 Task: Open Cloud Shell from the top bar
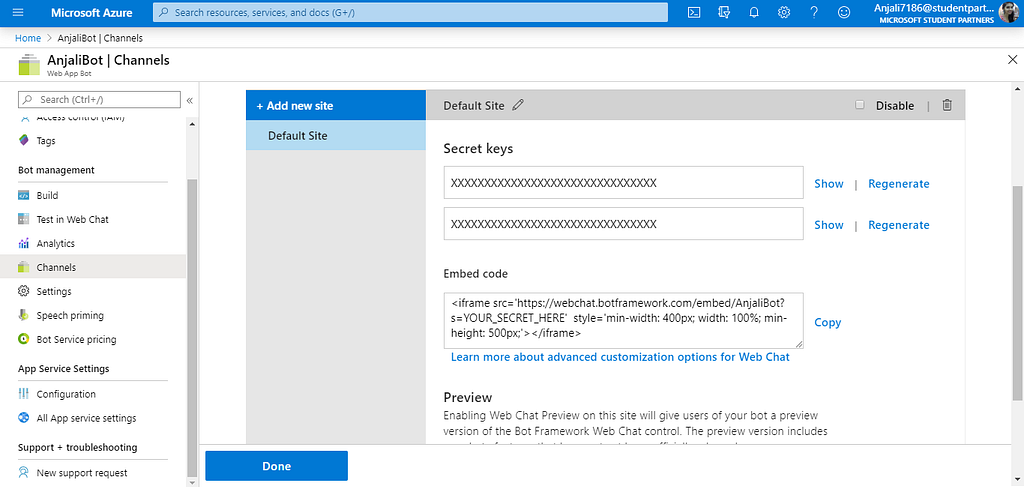[694, 12]
